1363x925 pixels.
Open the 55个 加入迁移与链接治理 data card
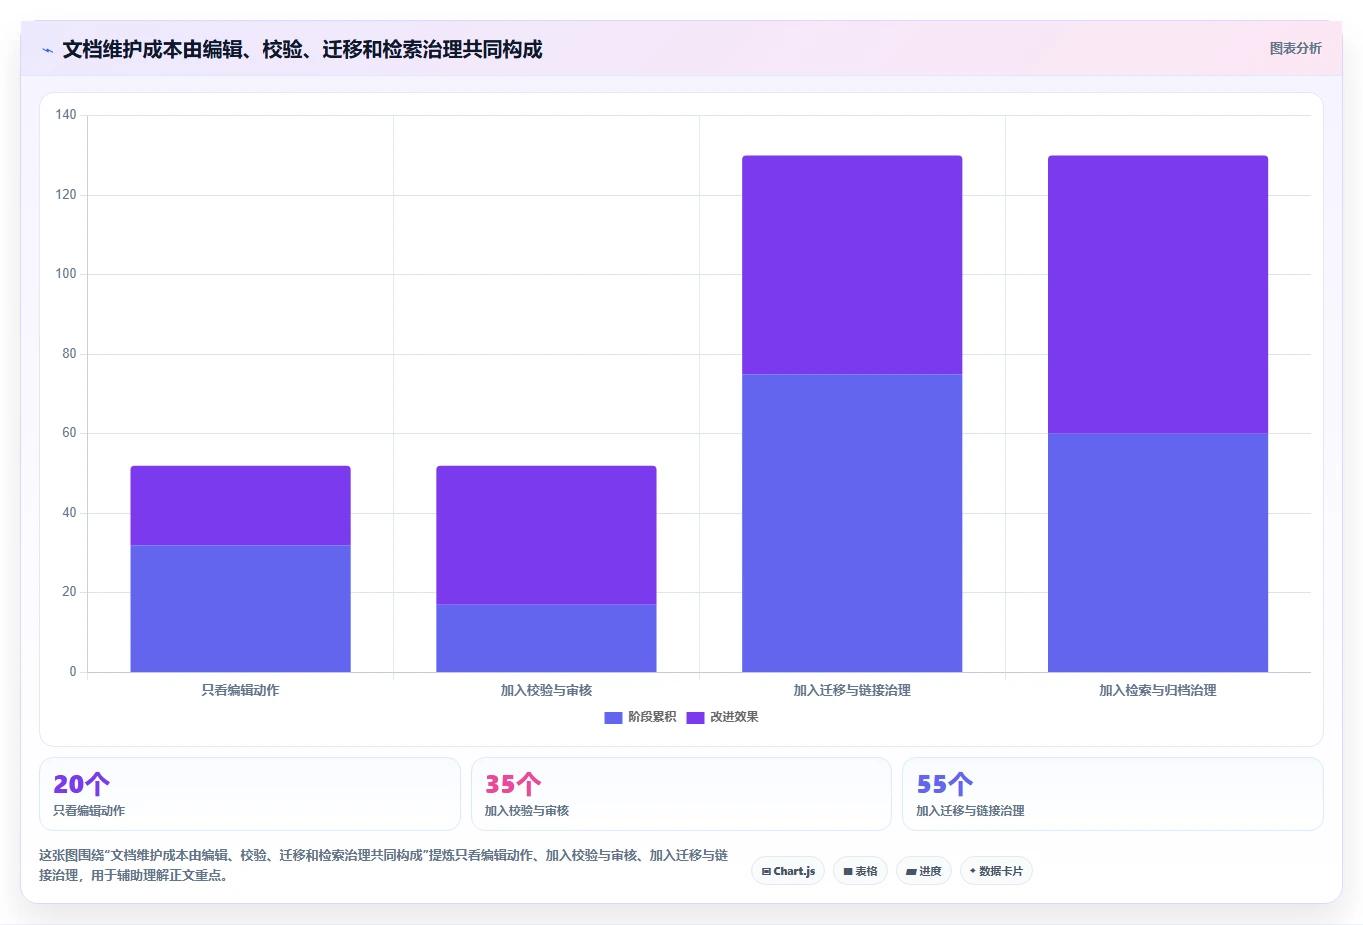click(x=1112, y=794)
